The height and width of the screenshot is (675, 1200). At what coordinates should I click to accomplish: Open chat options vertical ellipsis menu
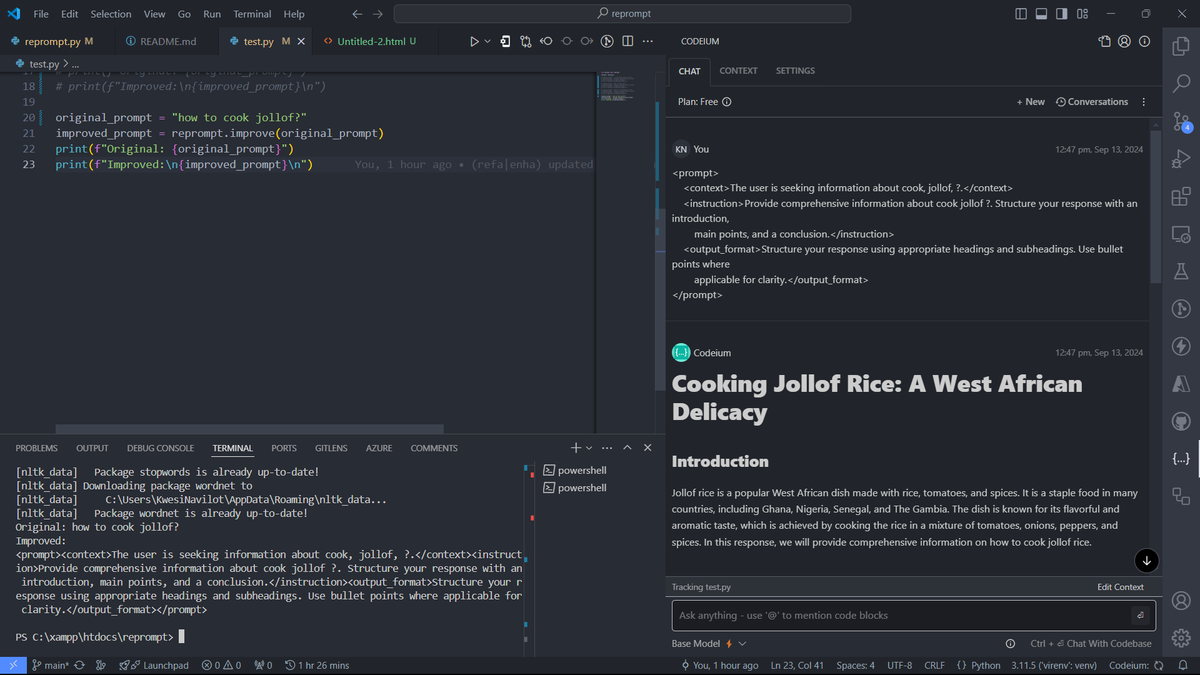(1144, 102)
